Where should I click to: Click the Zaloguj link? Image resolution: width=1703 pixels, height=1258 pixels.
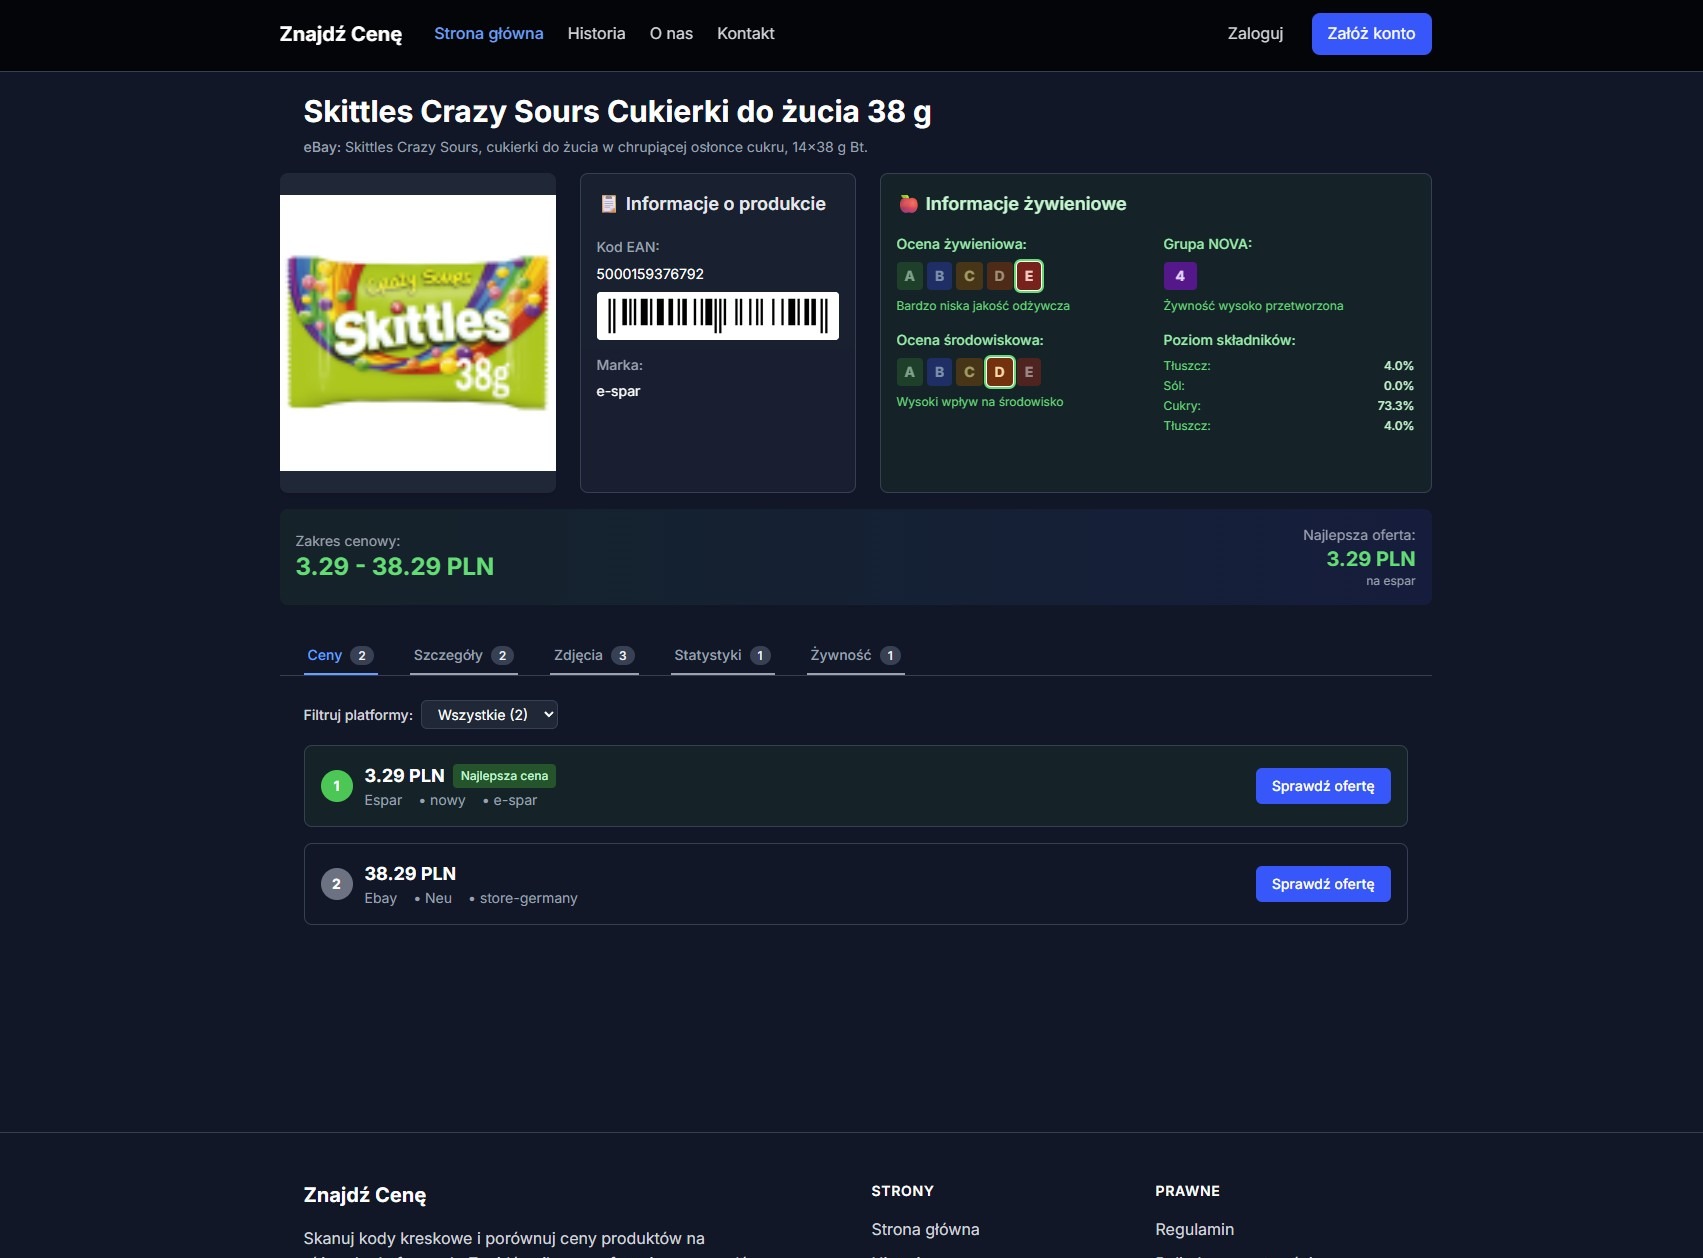[x=1253, y=33]
